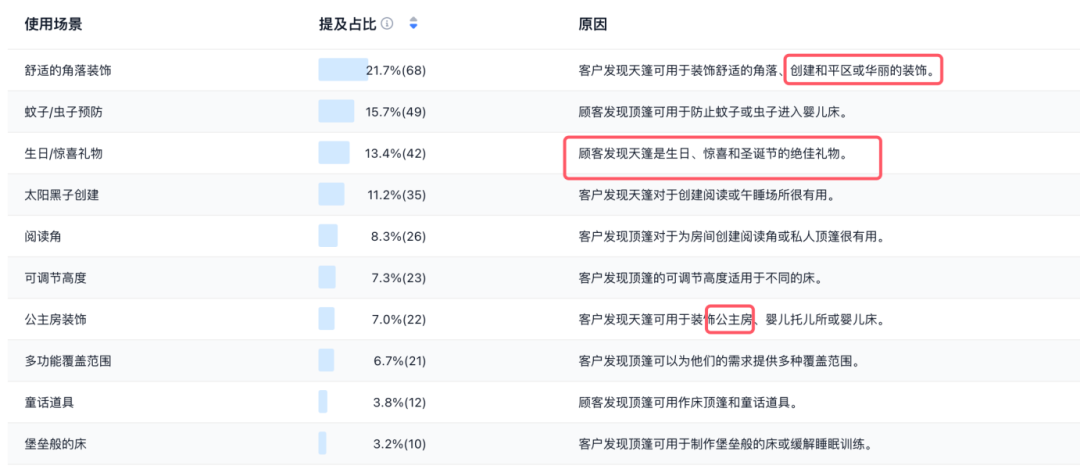The width and height of the screenshot is (1080, 469).
Task: Click the 使用场景 column header
Action: (54, 24)
